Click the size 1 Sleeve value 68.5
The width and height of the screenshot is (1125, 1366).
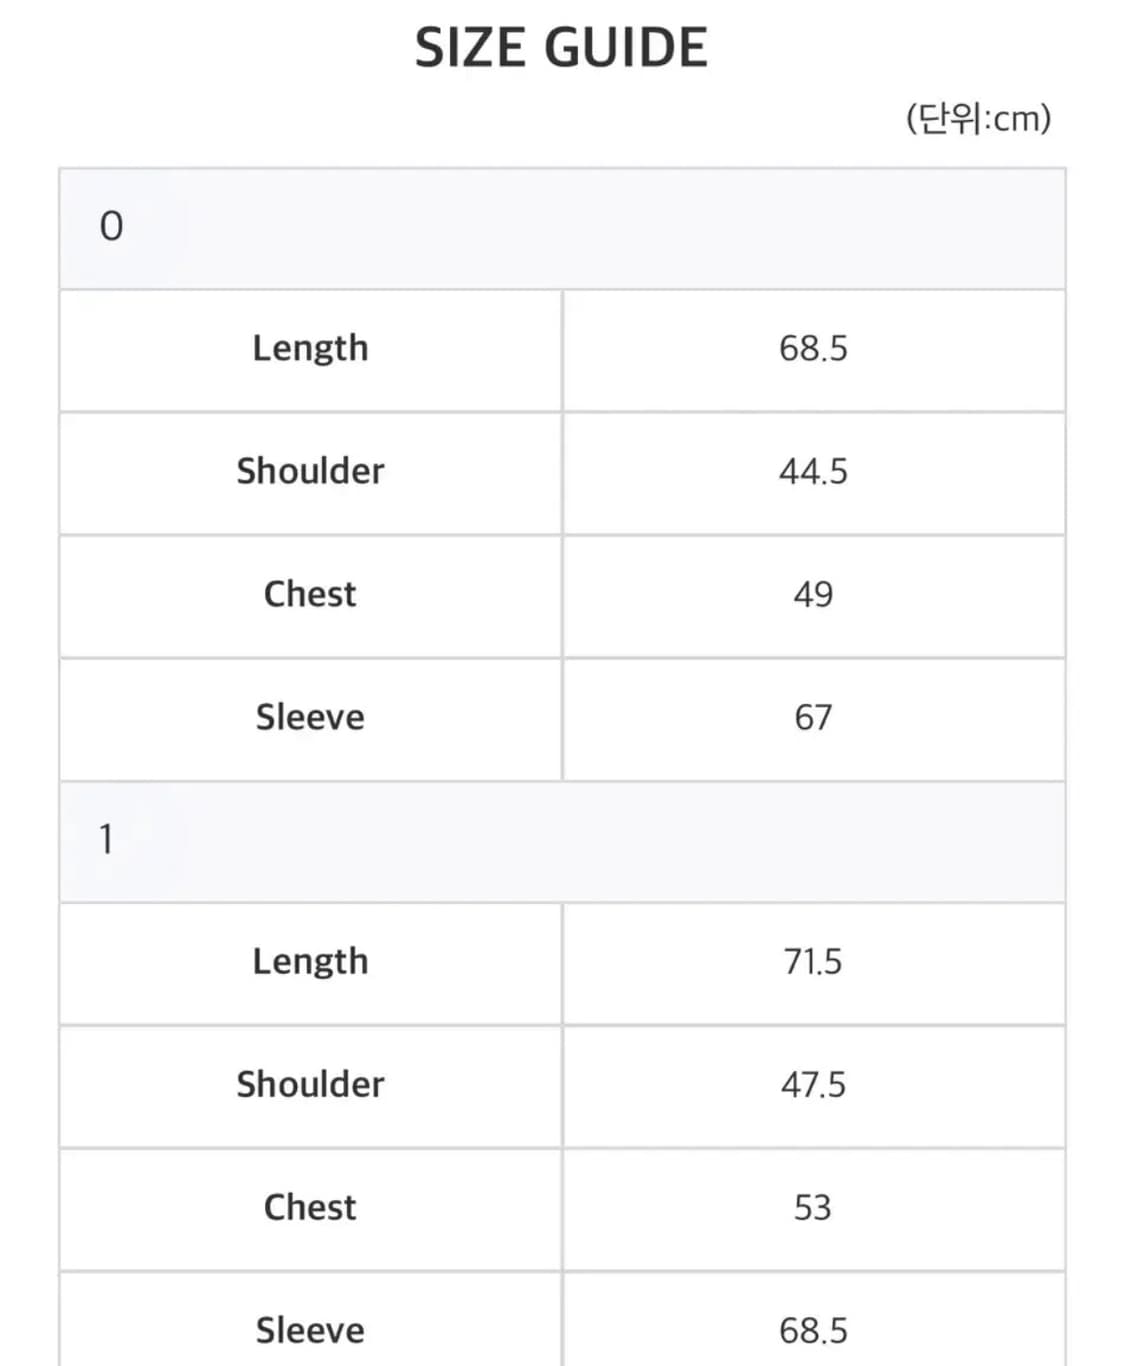coord(813,1331)
